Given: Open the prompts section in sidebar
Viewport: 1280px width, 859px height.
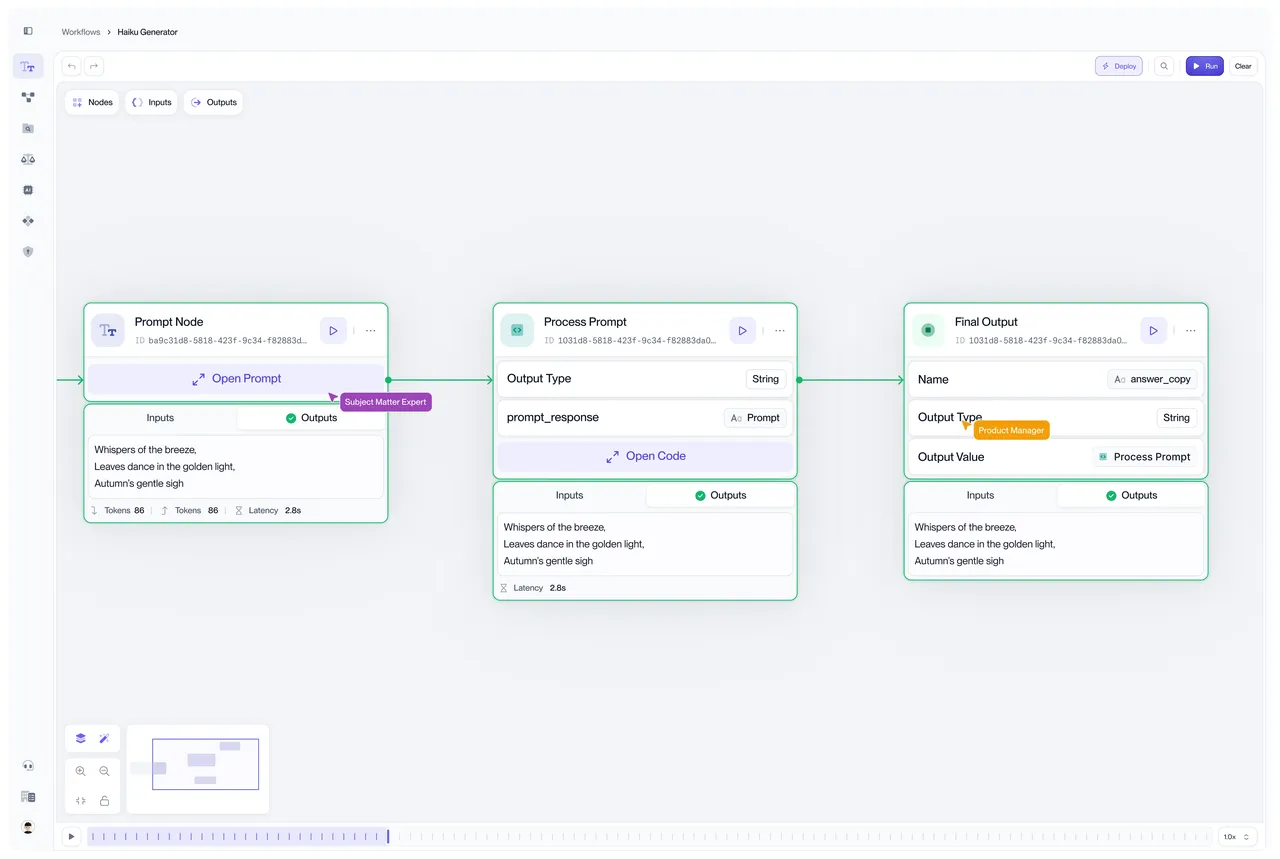Looking at the screenshot, I should pyautogui.click(x=28, y=67).
